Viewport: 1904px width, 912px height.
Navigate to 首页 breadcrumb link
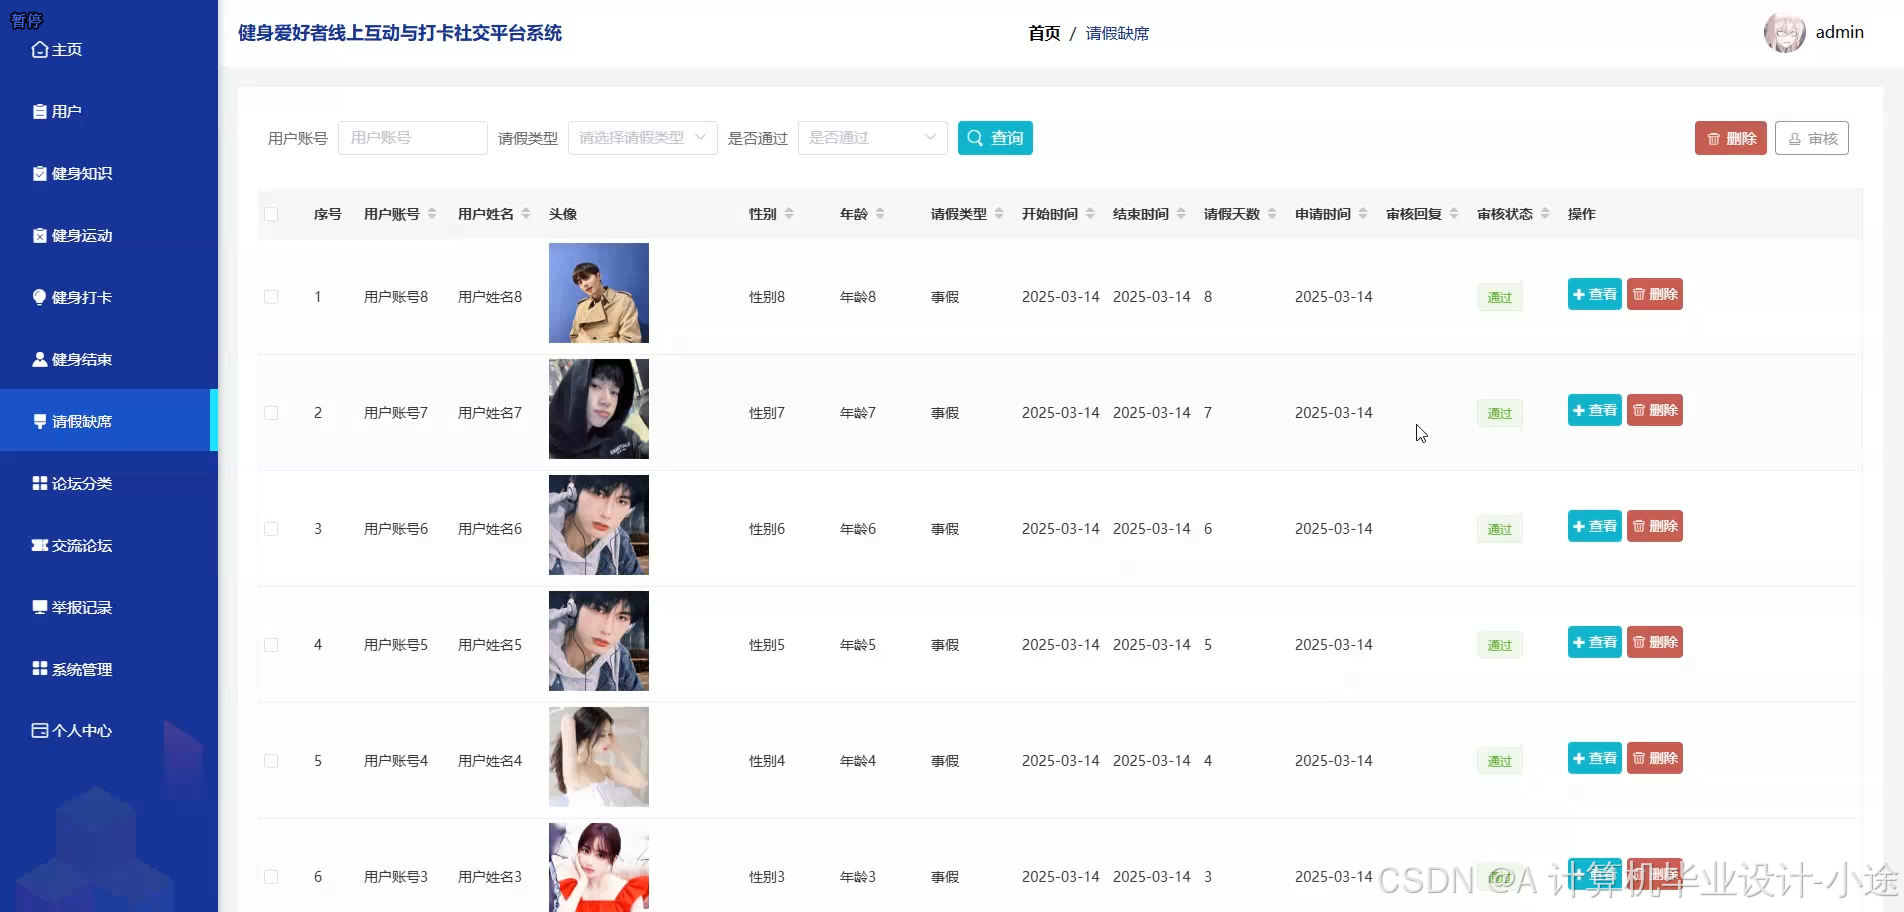(x=1043, y=33)
